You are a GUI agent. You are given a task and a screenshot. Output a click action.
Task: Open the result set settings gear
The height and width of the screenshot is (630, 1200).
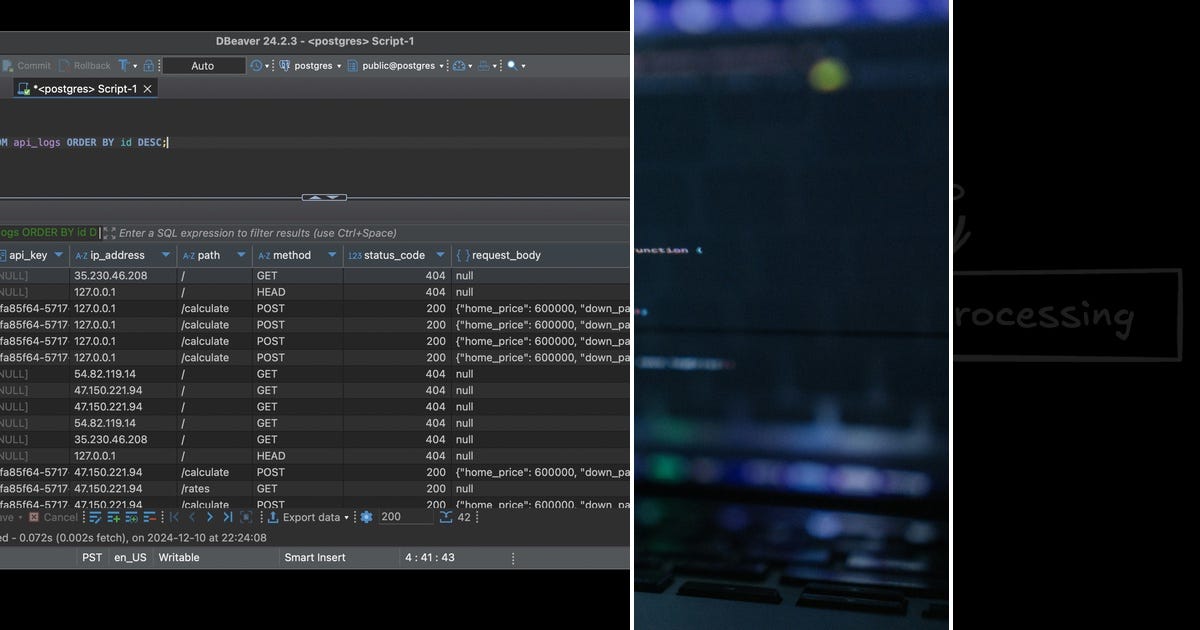[x=366, y=517]
